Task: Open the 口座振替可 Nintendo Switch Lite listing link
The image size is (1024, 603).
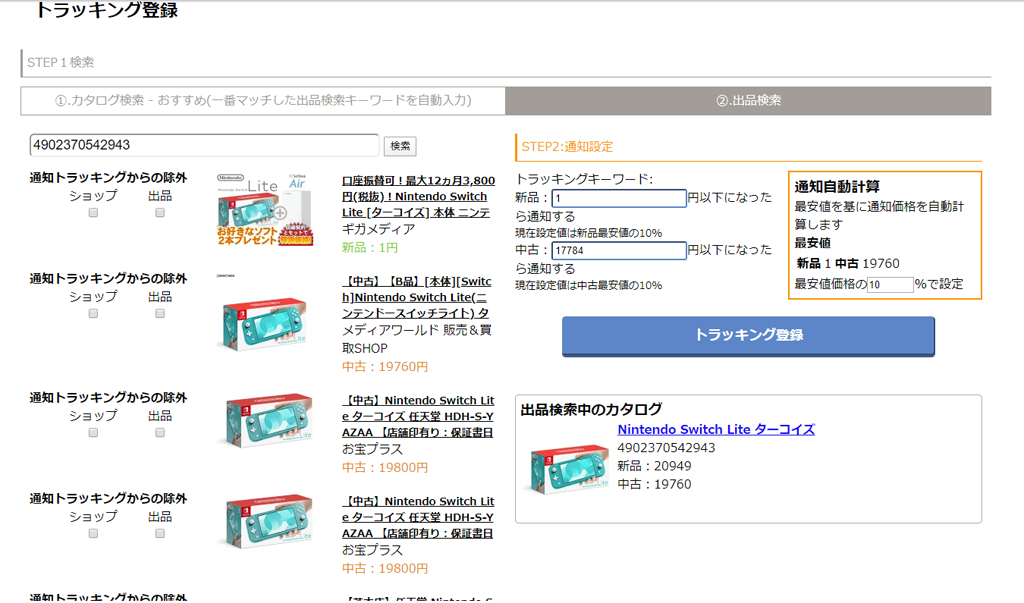Action: click(419, 197)
